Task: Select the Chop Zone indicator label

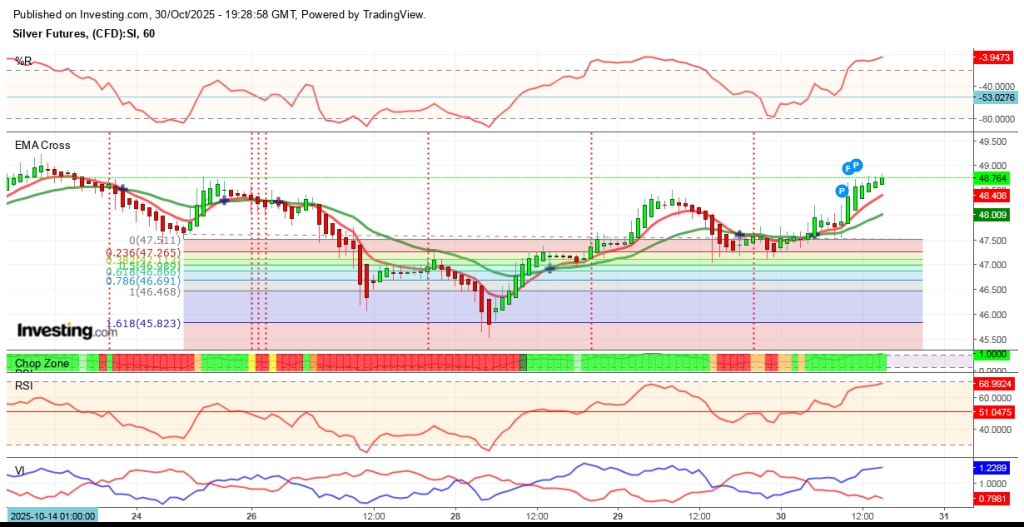Action: 41,363
